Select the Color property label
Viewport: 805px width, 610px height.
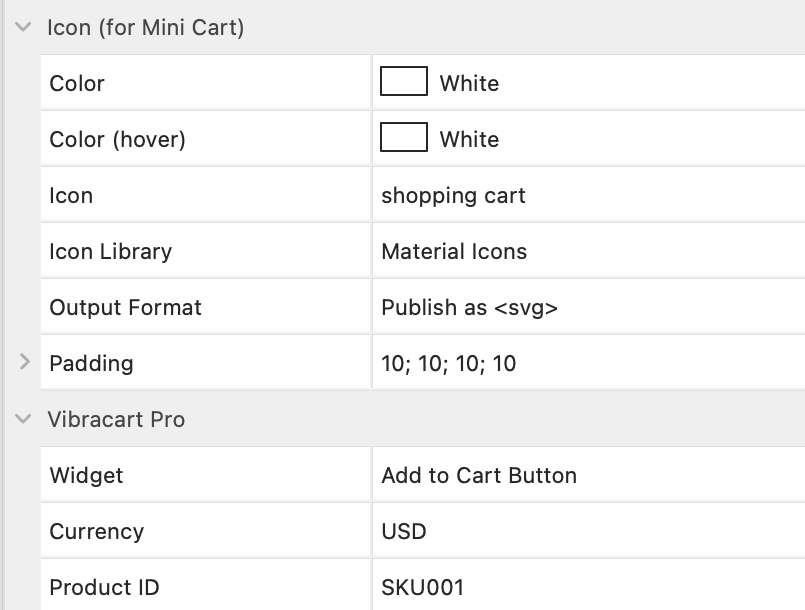[x=76, y=83]
